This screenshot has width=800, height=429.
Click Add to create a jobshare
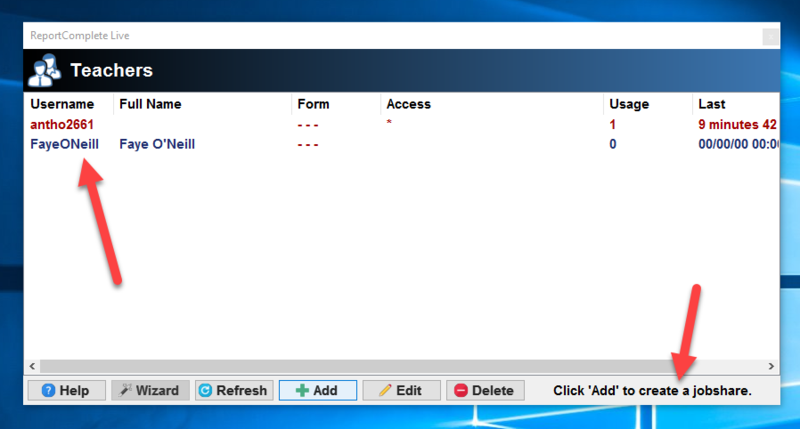point(317,390)
